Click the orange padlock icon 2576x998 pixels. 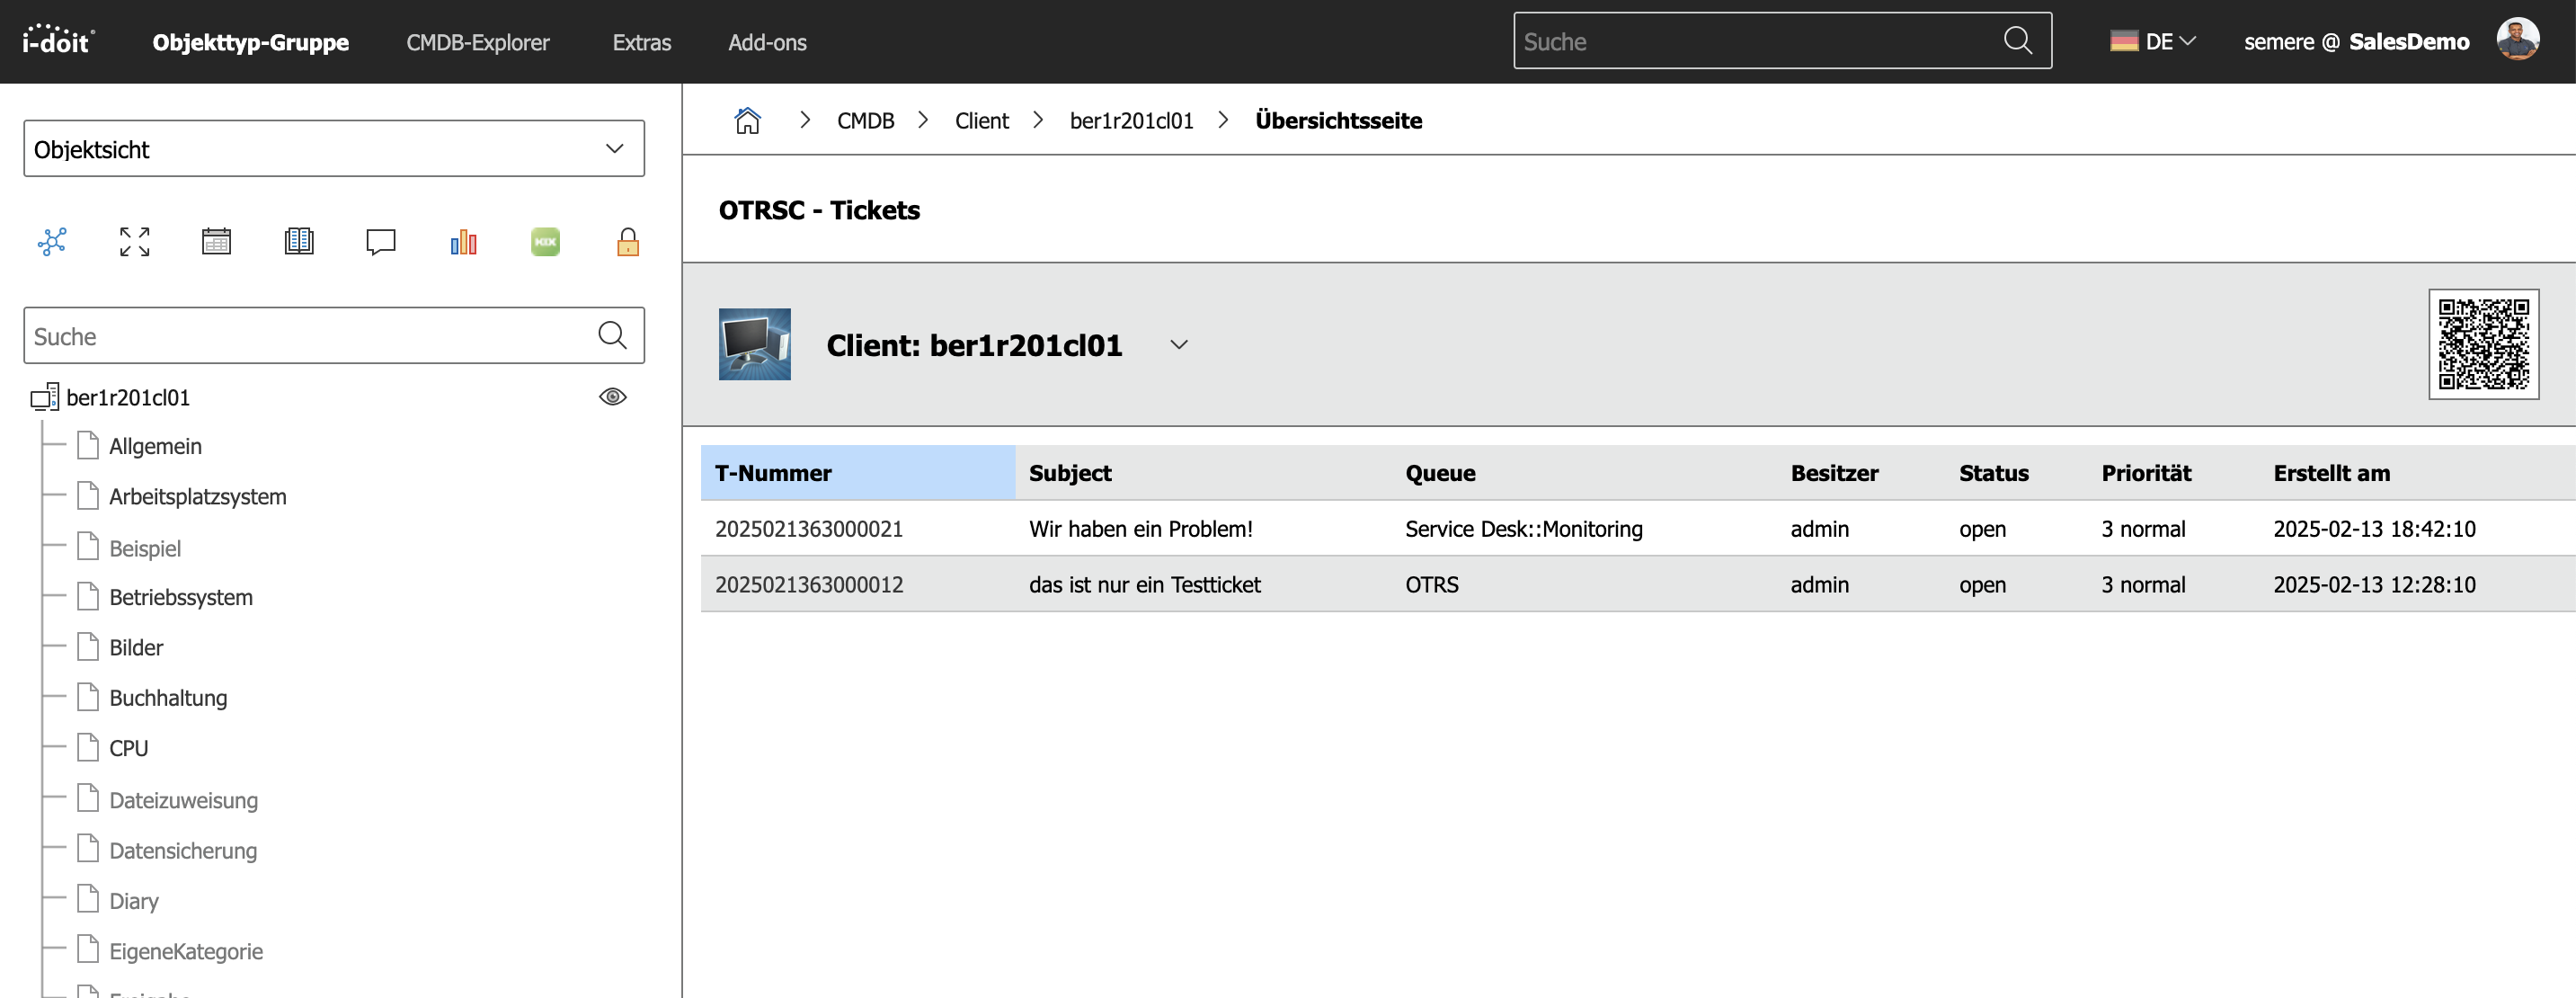tap(628, 241)
